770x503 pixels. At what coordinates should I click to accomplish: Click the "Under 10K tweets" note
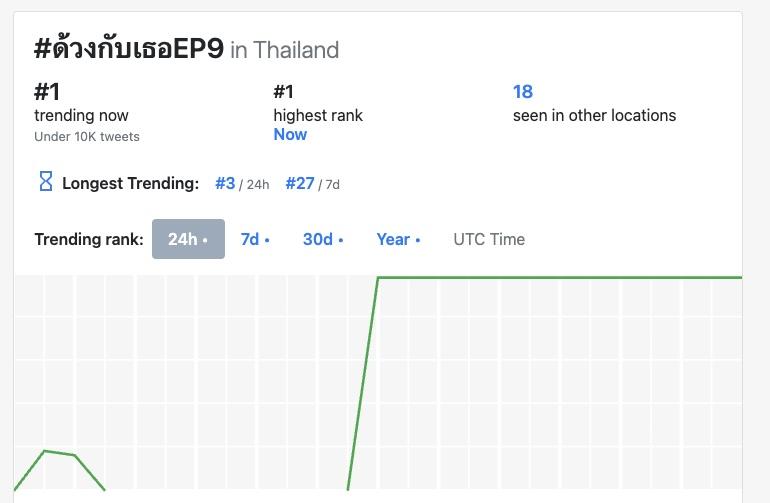click(87, 136)
